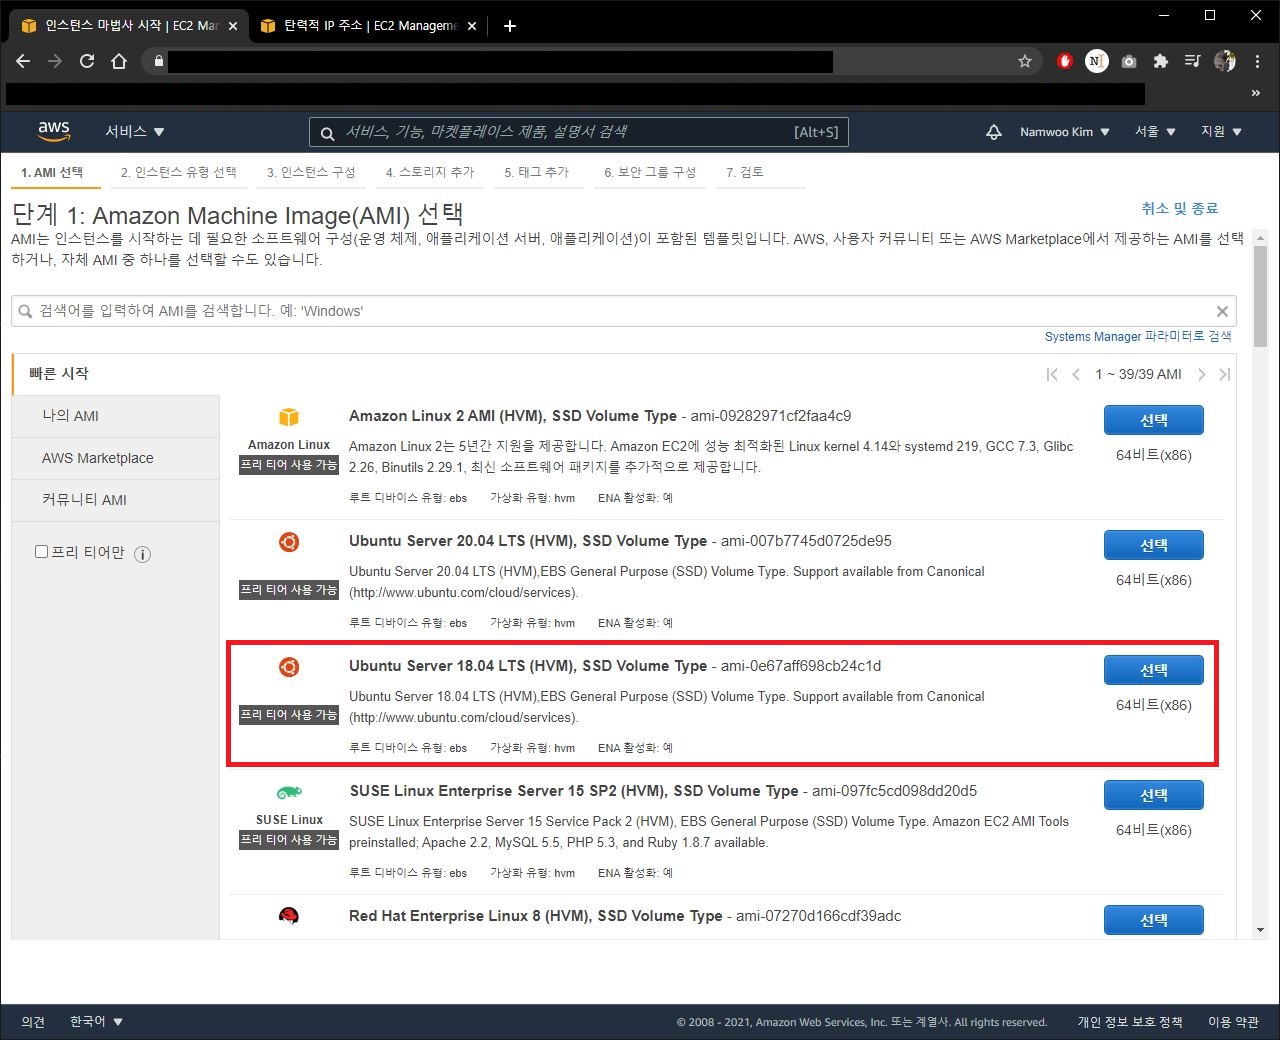
Task: Click the free tier info icon
Action: pyautogui.click(x=143, y=554)
